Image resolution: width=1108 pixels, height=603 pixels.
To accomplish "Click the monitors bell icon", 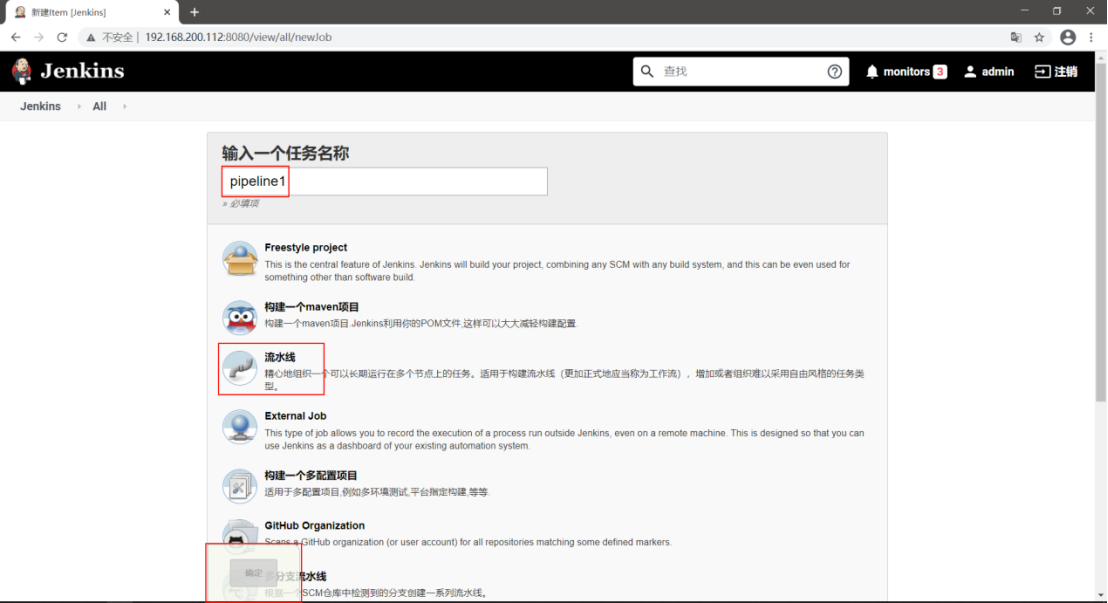I will click(x=872, y=71).
